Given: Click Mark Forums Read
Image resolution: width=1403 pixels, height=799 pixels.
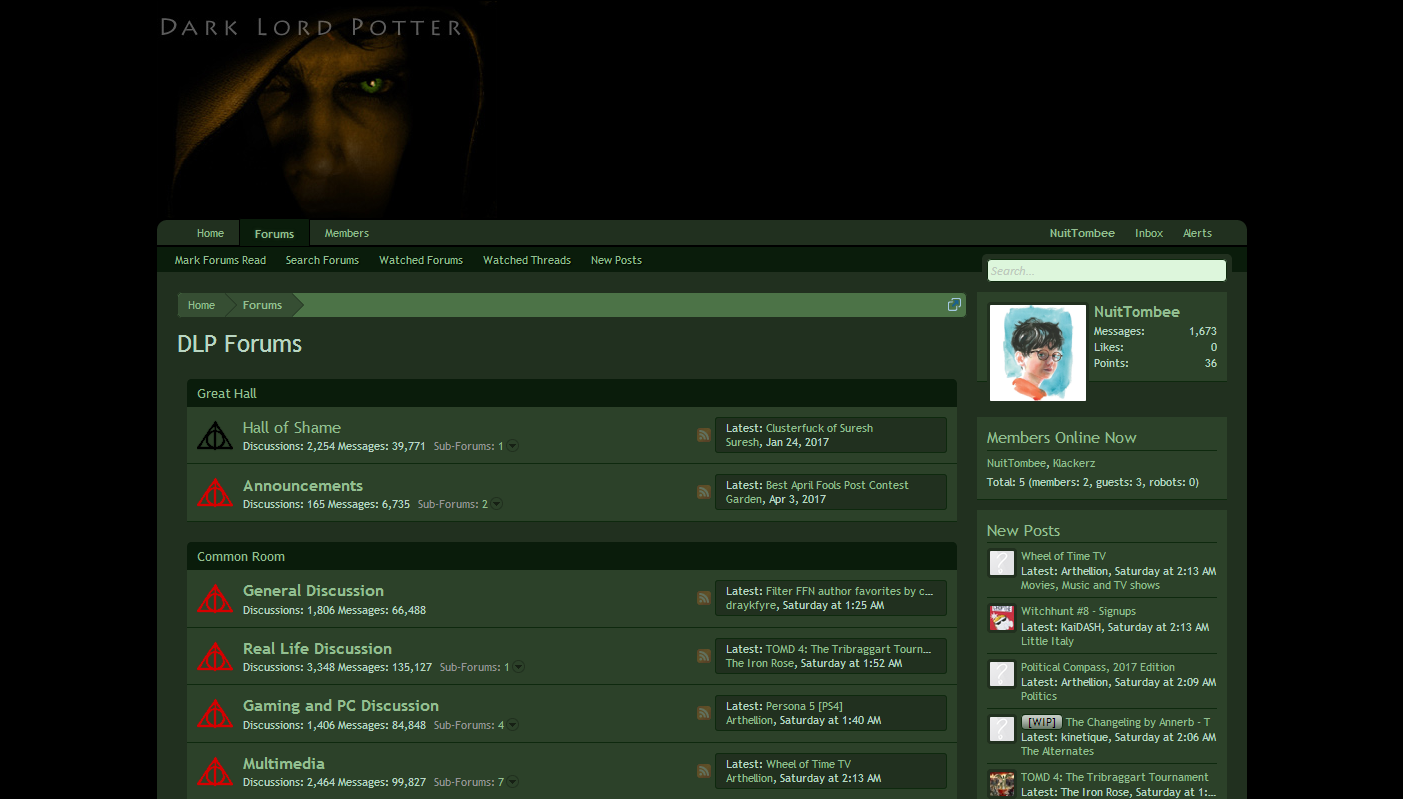Looking at the screenshot, I should point(220,260).
